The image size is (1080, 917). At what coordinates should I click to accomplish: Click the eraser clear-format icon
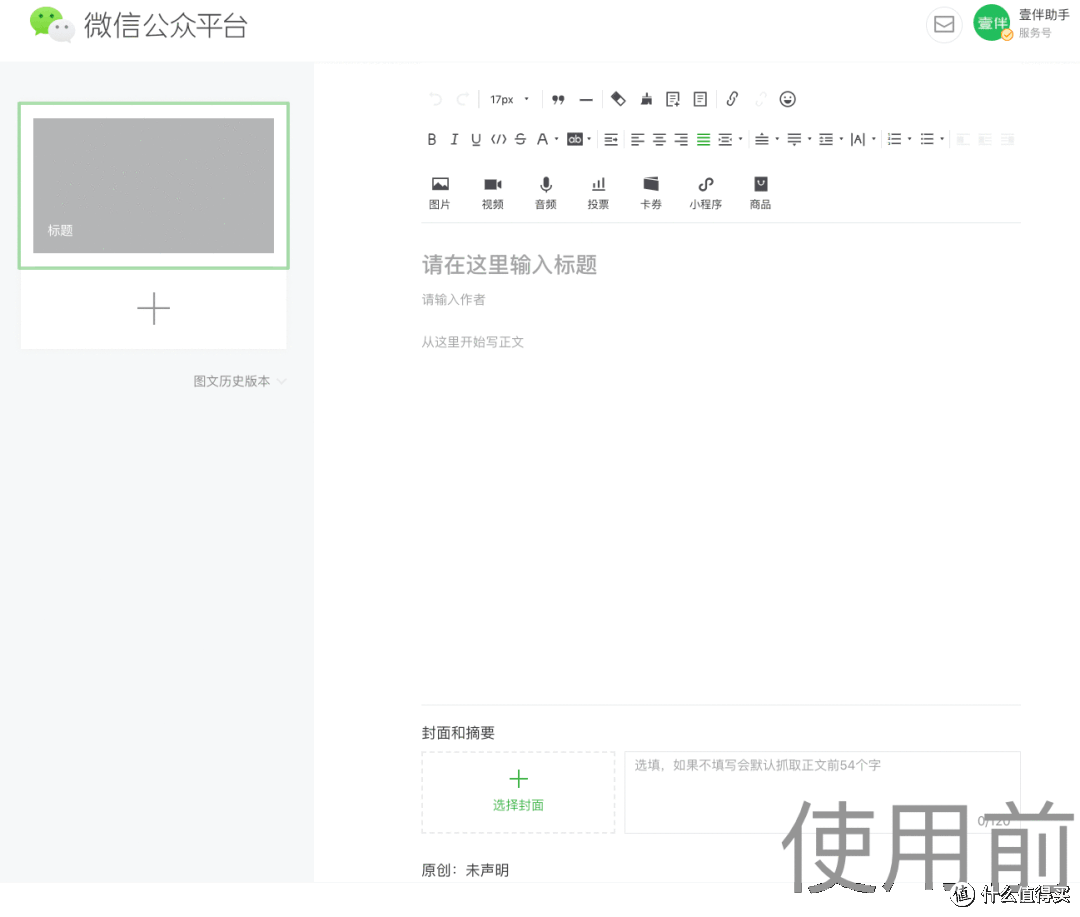(618, 99)
